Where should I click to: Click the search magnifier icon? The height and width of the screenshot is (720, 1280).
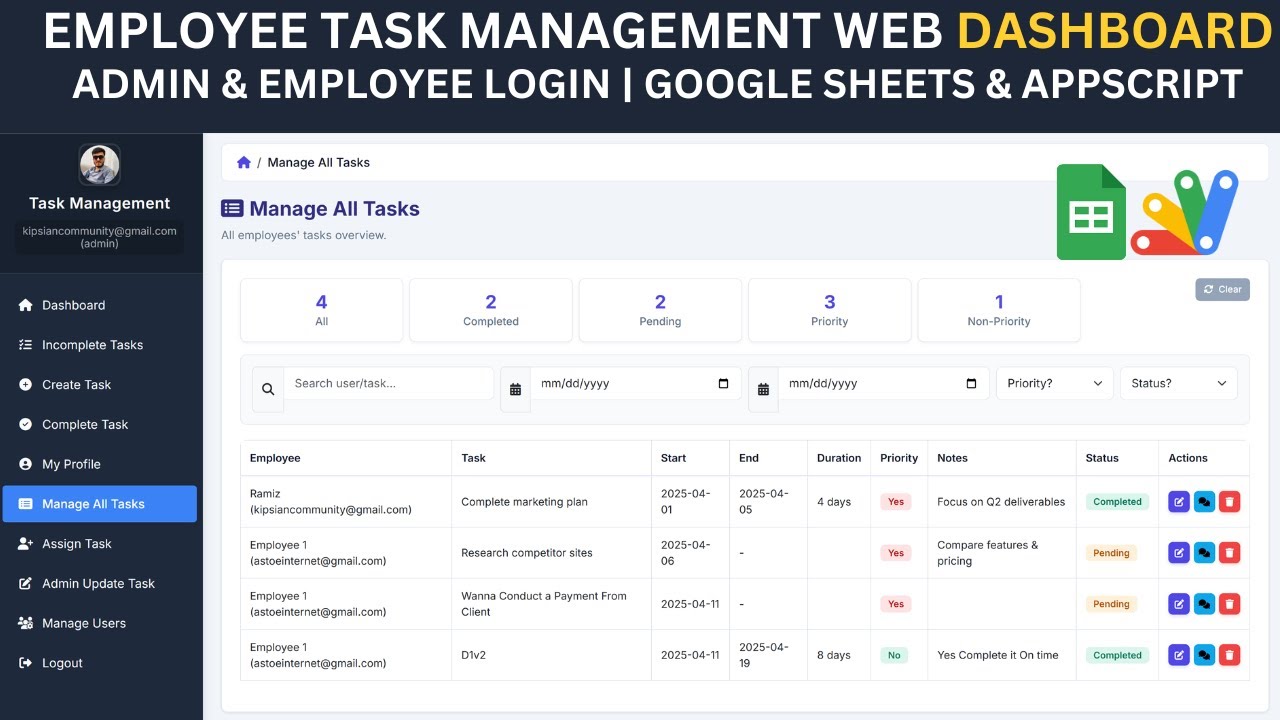[268, 389]
